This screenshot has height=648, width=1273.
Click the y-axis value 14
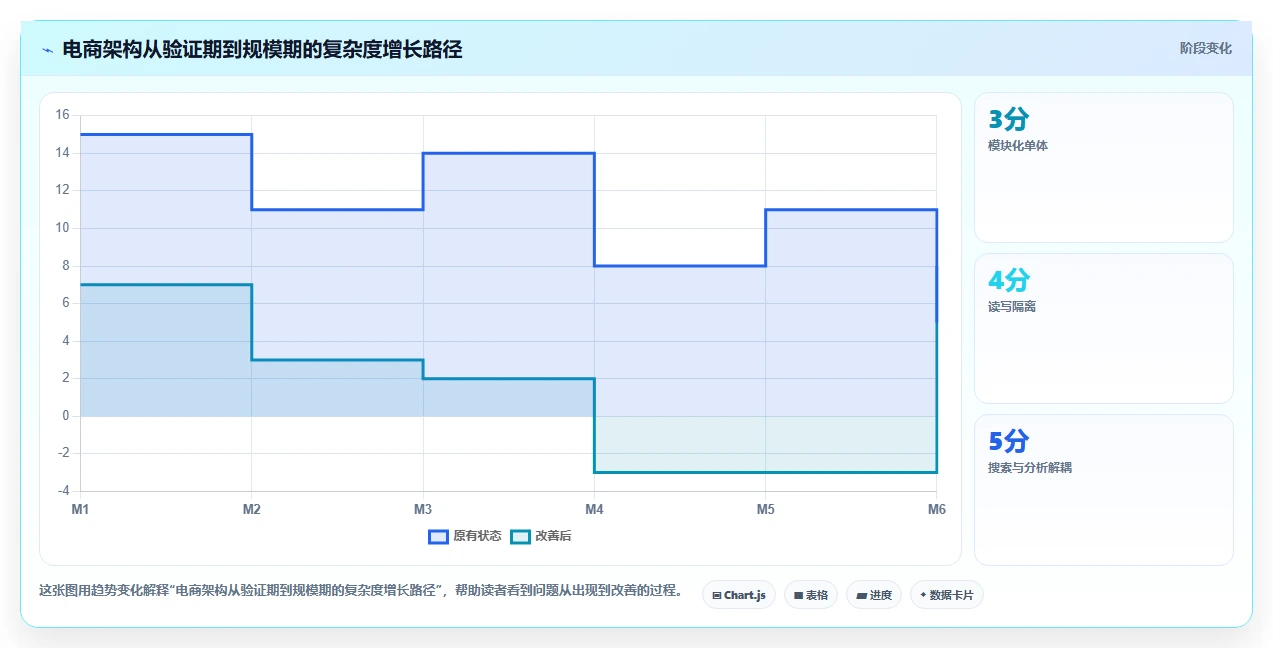(x=62, y=153)
